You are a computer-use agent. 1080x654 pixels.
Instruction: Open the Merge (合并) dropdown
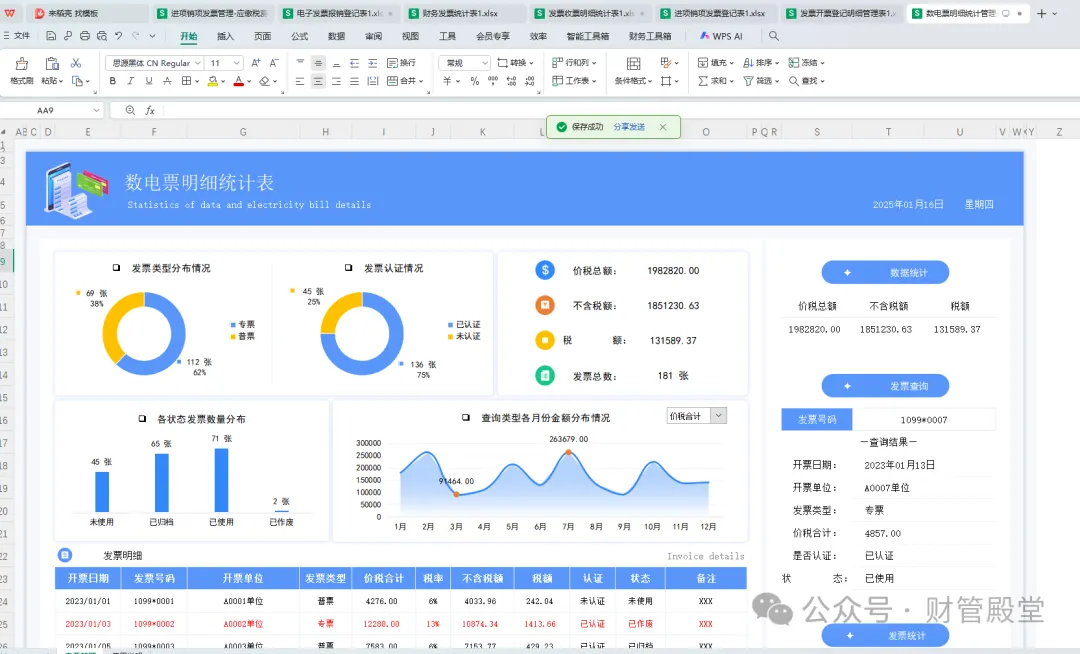[405, 81]
